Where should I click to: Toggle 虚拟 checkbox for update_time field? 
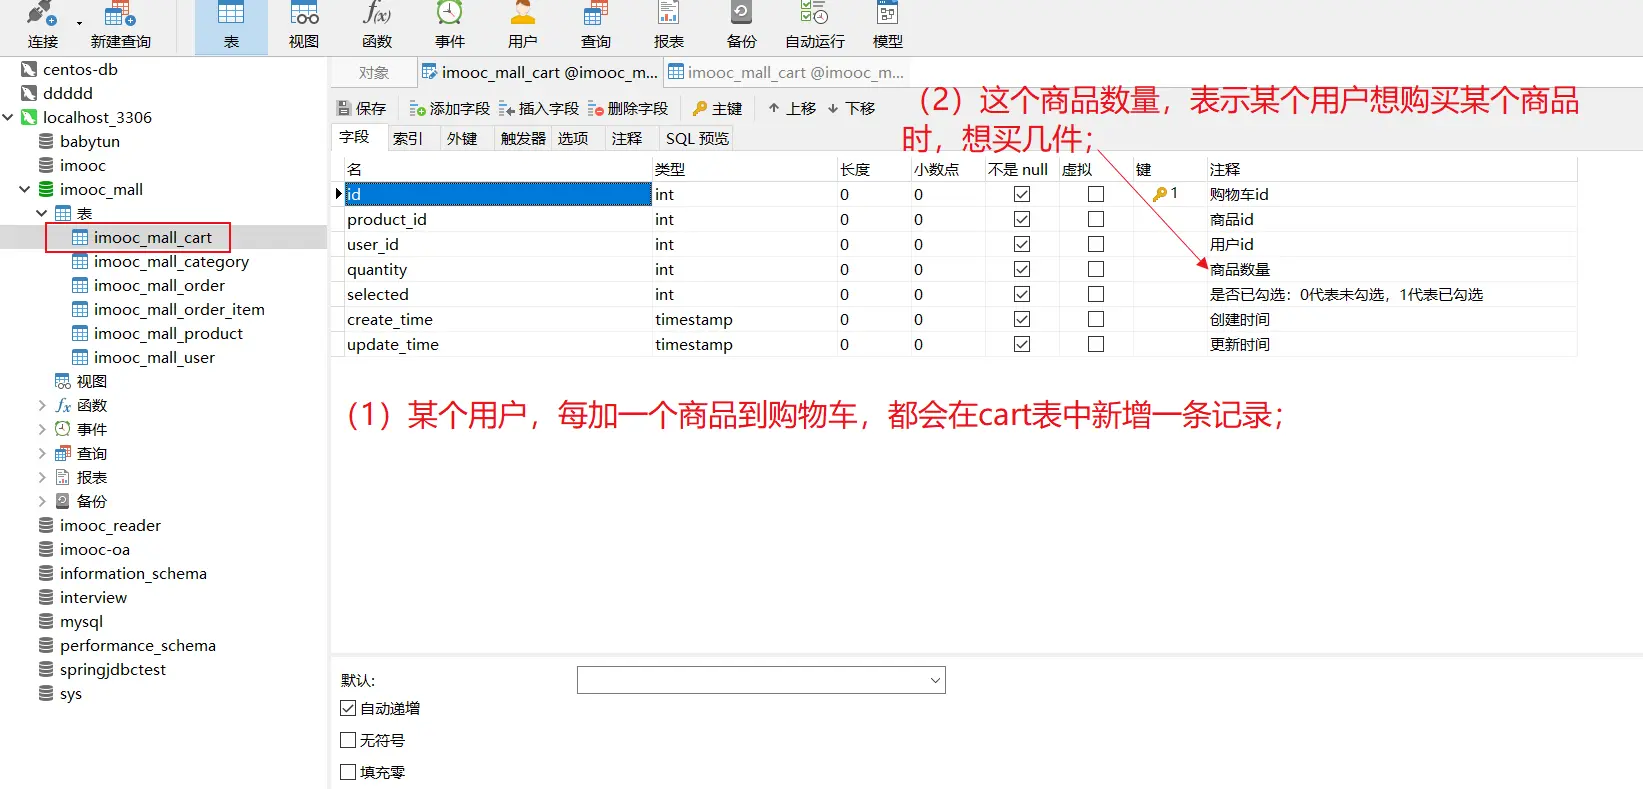1096,344
